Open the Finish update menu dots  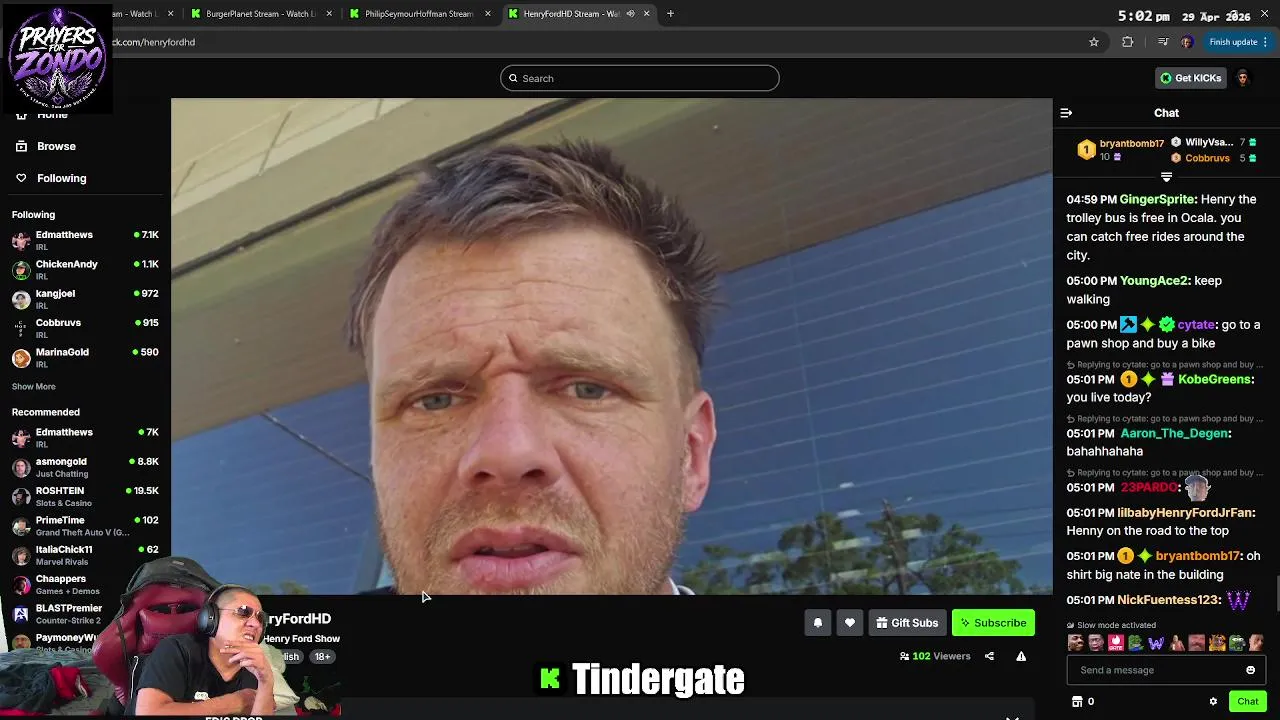1265,42
